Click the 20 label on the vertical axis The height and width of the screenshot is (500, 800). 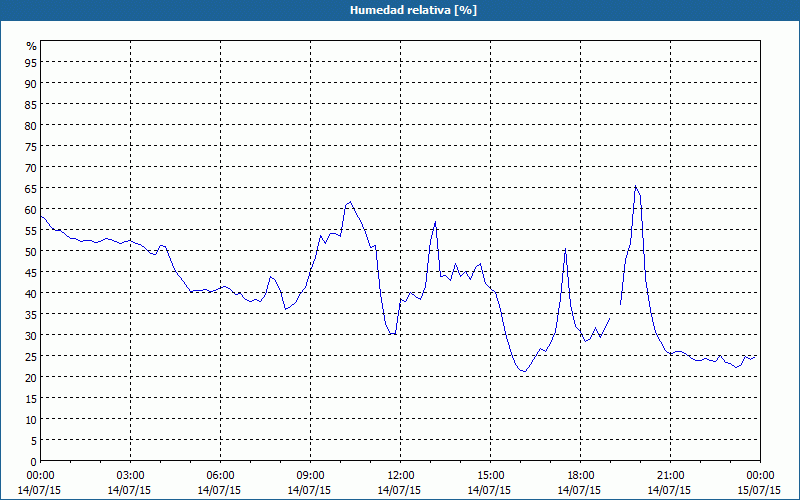coord(31,377)
